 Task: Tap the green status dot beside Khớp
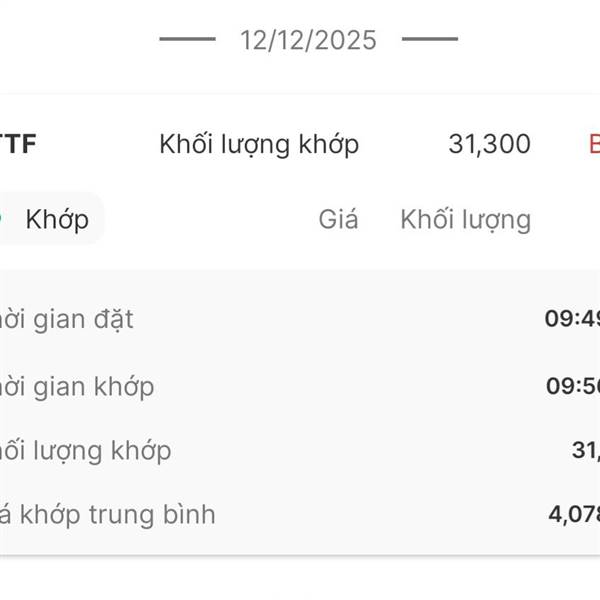tap(3, 218)
